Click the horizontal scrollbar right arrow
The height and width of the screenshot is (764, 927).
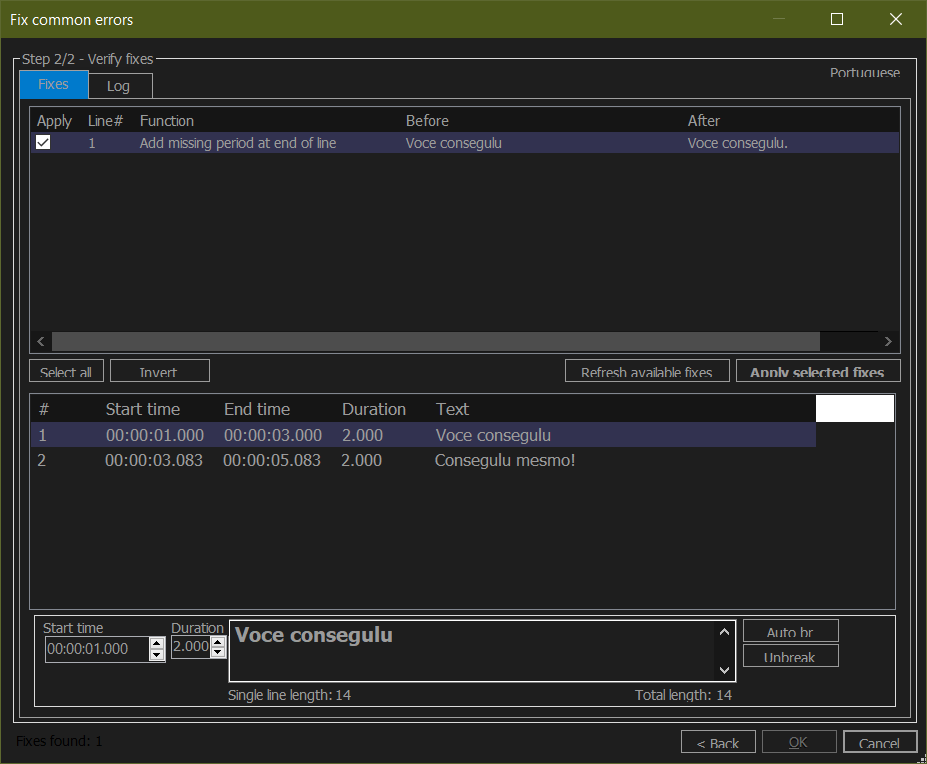click(887, 341)
